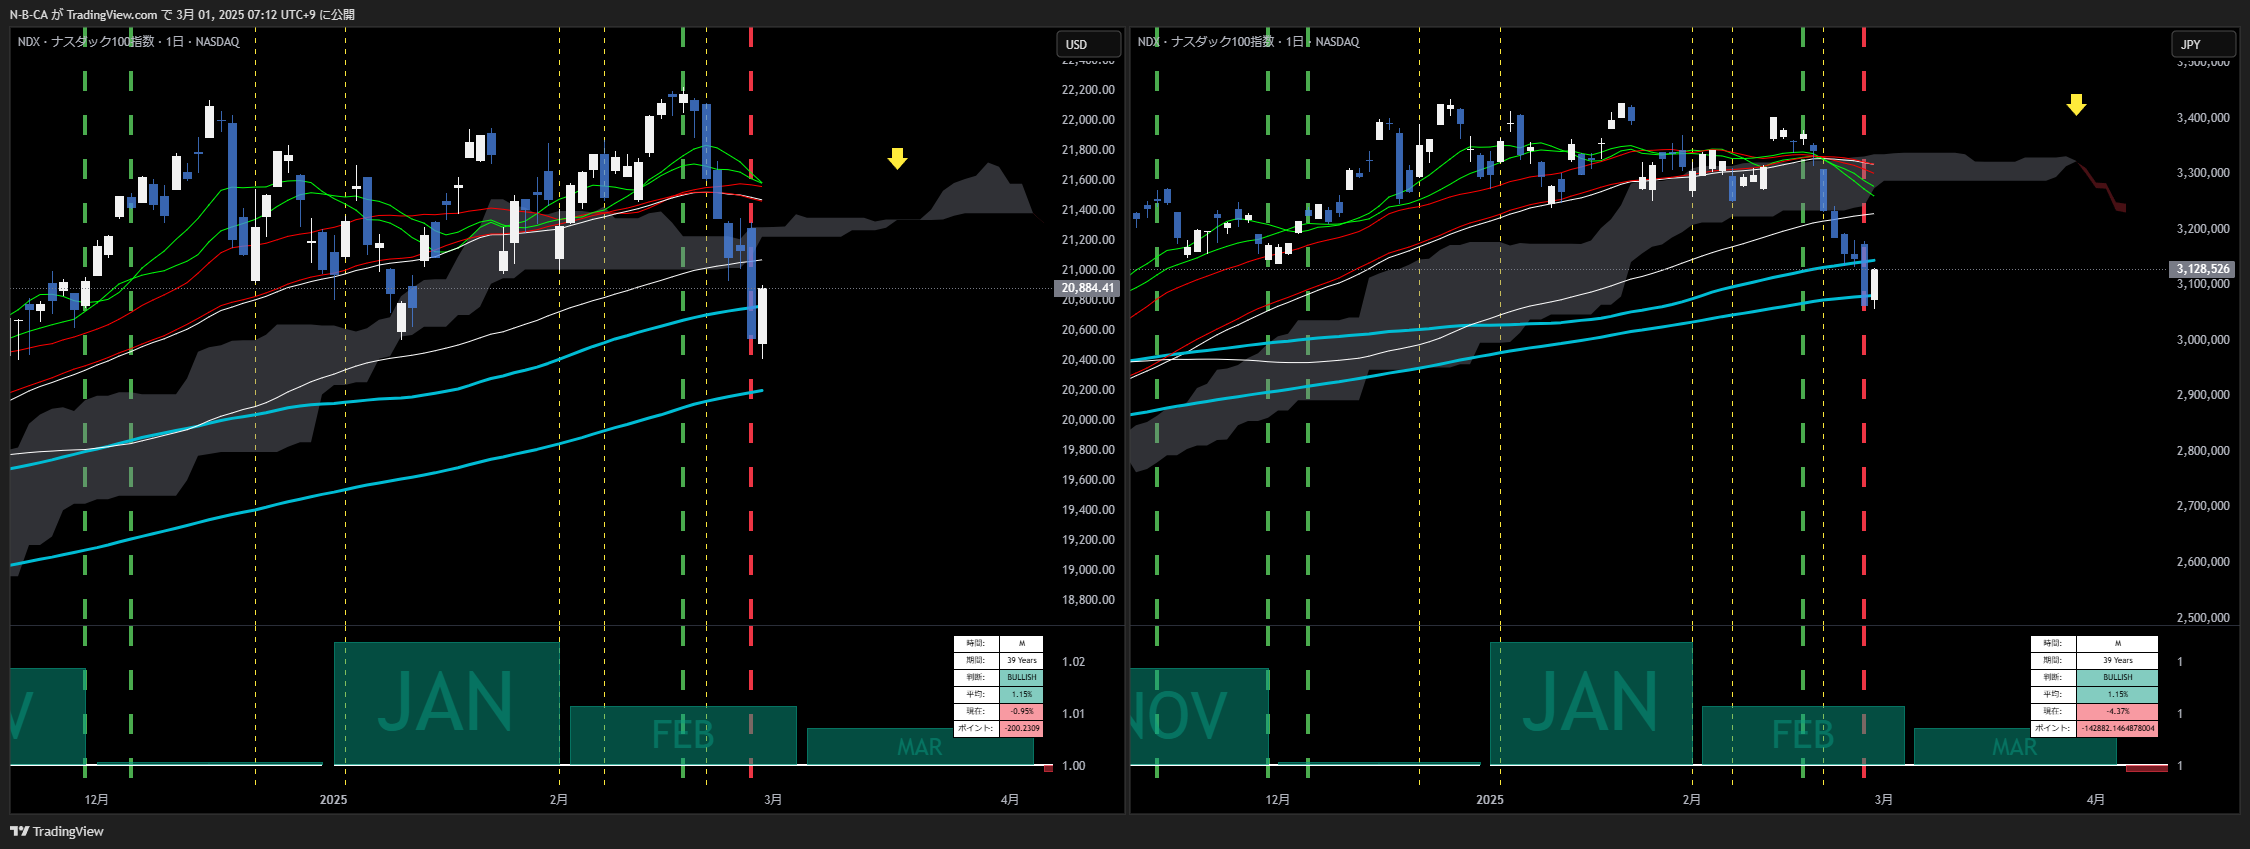Click the ポイント row label in JPY table
Viewport: 2250px width, 849px height.
(2053, 728)
